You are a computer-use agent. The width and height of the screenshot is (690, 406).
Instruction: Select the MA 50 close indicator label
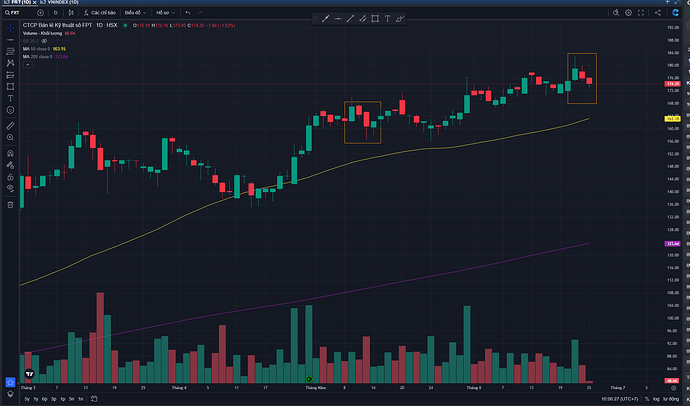pyautogui.click(x=37, y=49)
